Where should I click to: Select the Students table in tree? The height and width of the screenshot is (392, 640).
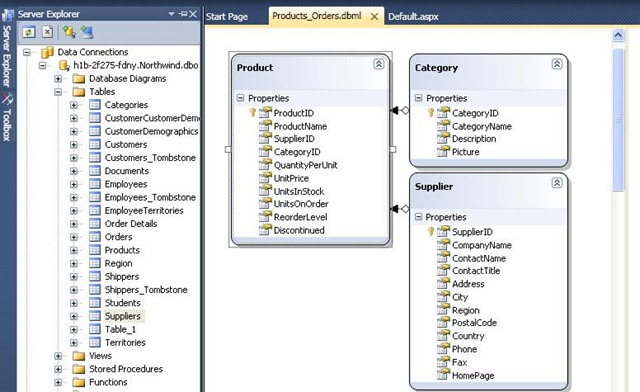click(122, 303)
